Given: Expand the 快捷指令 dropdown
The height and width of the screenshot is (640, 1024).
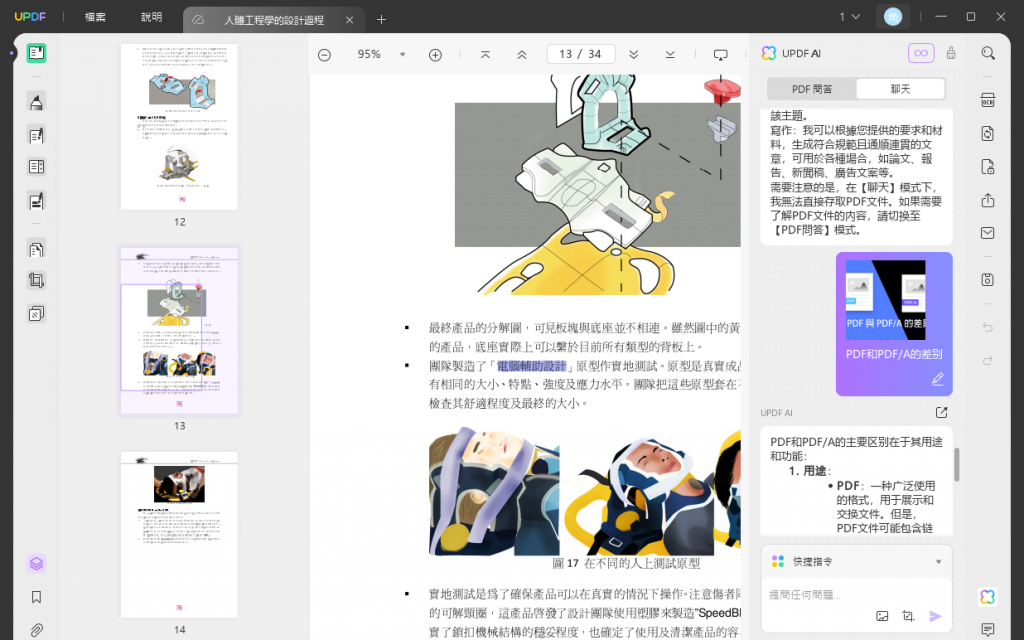Looking at the screenshot, I should (x=938, y=562).
